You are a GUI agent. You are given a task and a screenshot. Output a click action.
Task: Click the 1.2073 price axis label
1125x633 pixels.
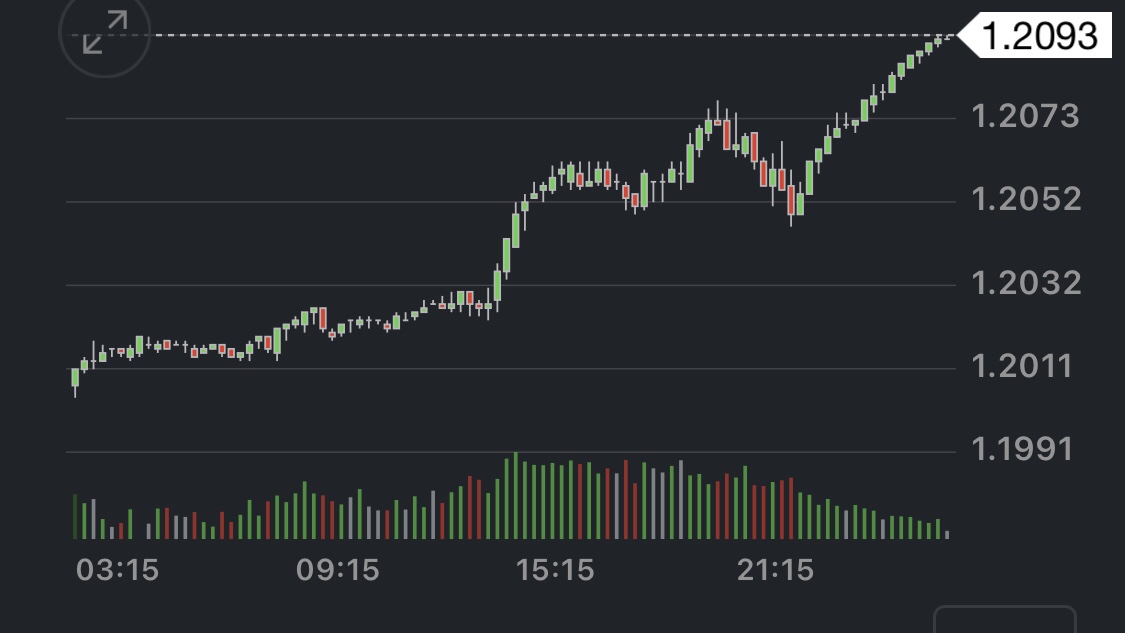(1026, 116)
